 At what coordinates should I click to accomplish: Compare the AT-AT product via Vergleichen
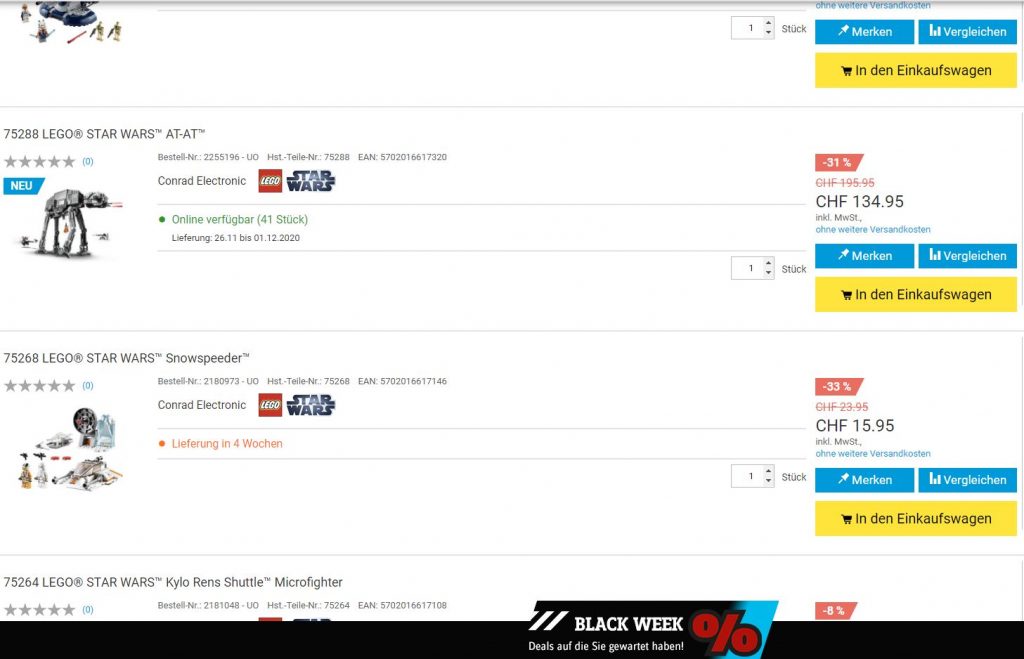click(x=968, y=256)
